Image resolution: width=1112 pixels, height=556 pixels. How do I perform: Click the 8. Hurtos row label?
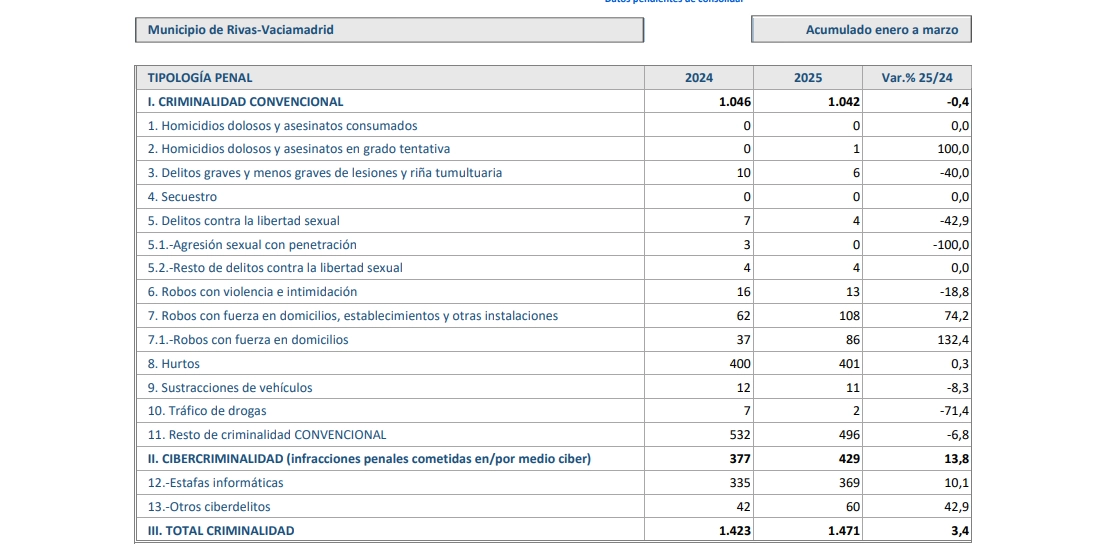[x=174, y=364]
